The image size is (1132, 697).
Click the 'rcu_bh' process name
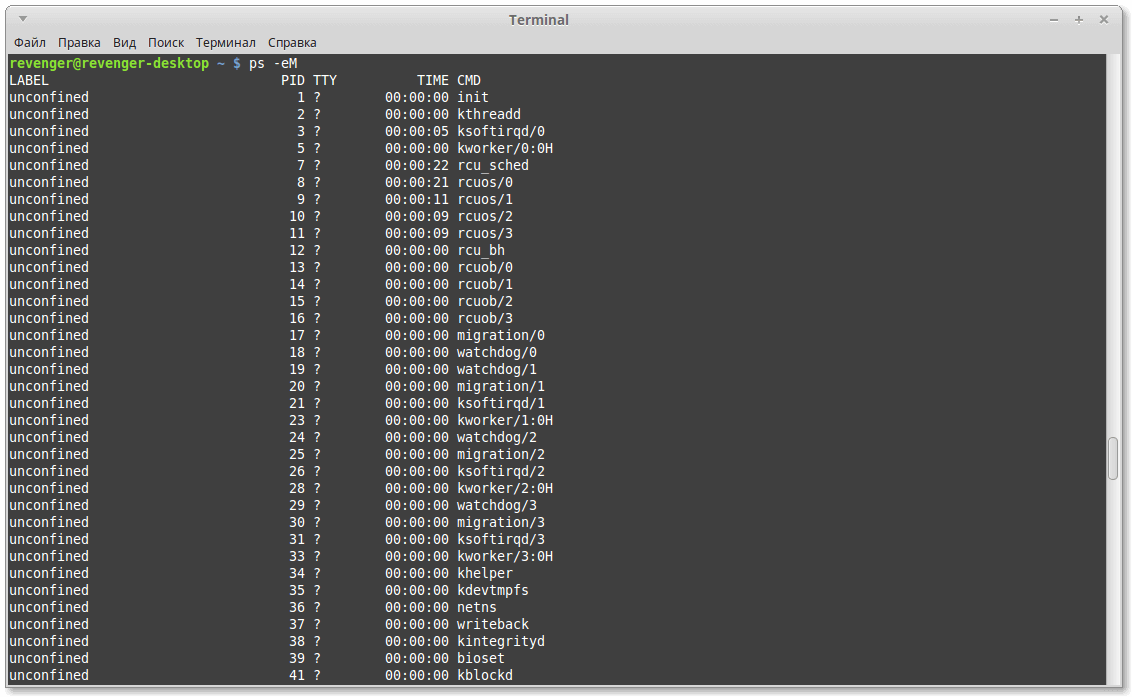pos(481,251)
